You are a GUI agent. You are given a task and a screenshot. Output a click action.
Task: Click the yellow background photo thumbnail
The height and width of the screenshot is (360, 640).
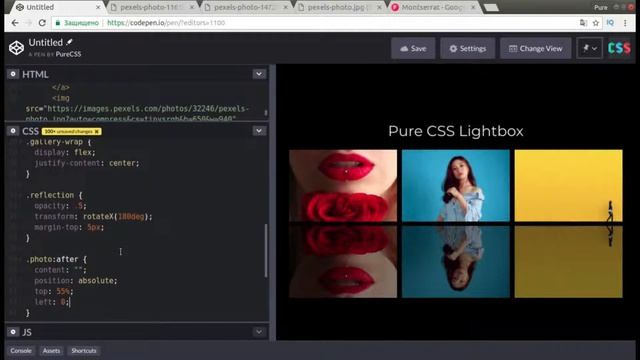(569, 186)
